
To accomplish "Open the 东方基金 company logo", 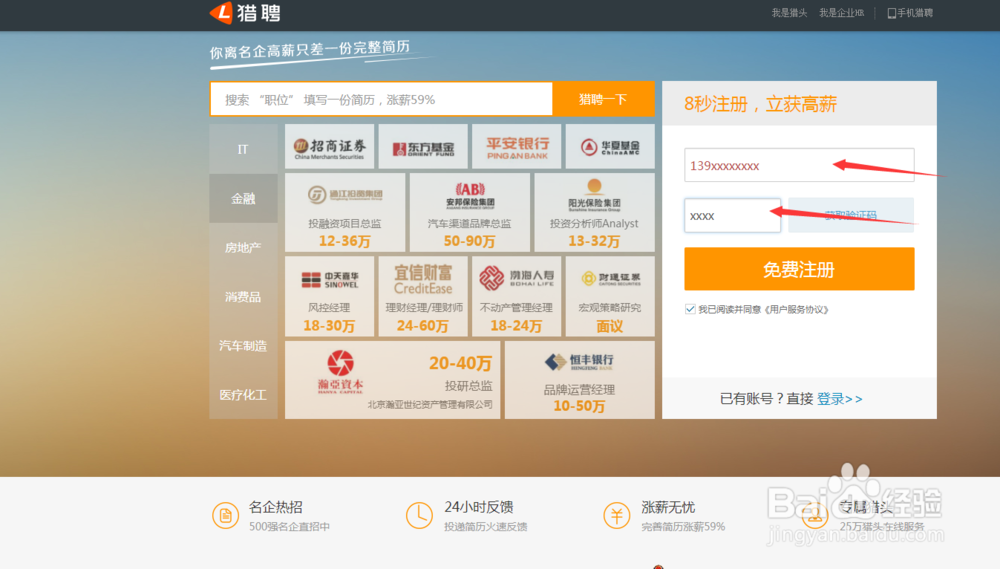I will coord(423,147).
